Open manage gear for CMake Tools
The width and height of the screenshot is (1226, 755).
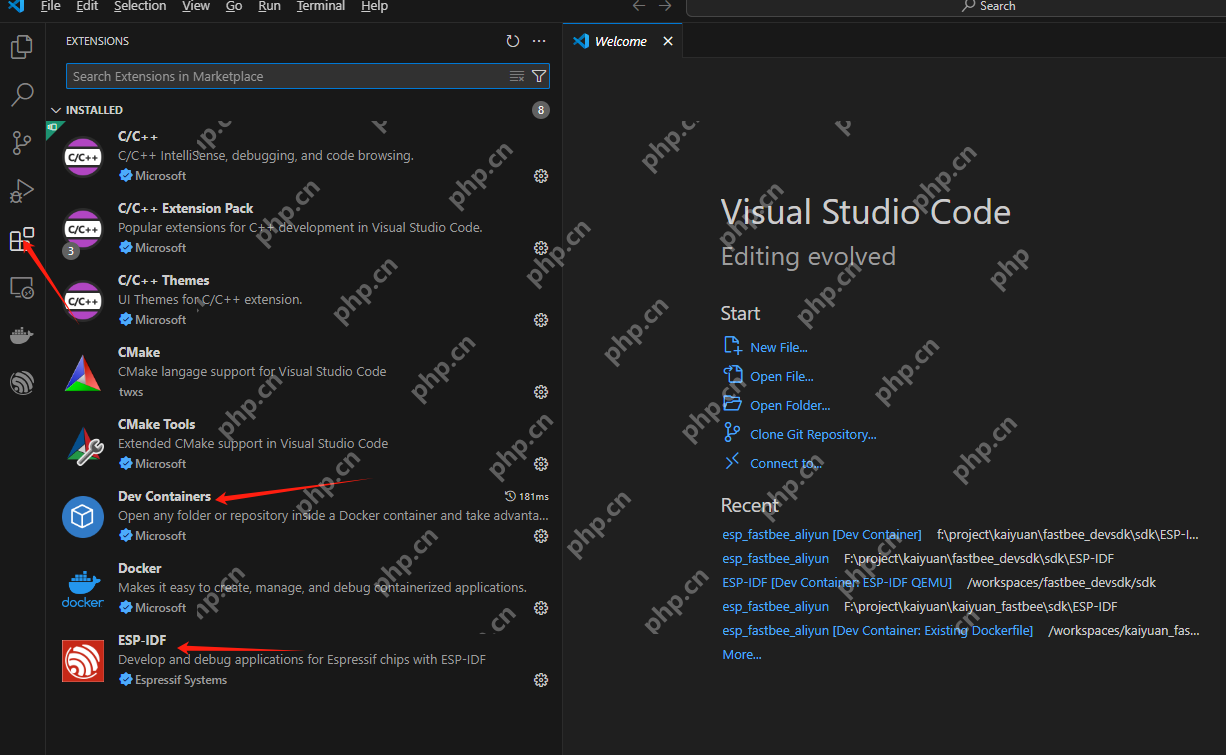541,464
